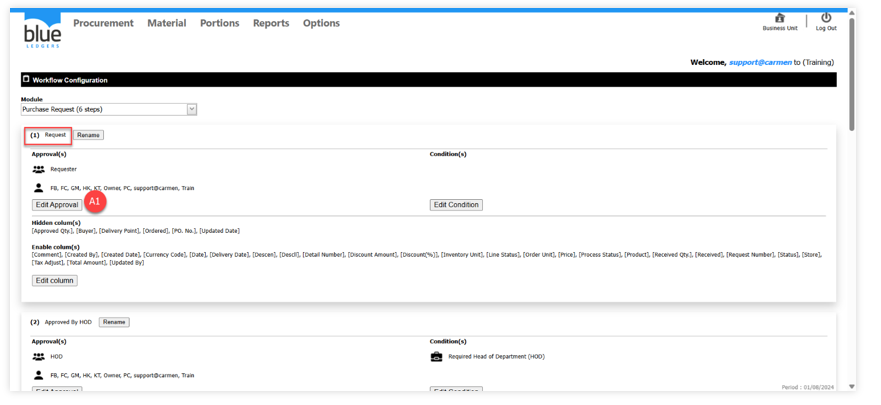
Task: Rename the Approved By HOD step
Action: (x=114, y=322)
